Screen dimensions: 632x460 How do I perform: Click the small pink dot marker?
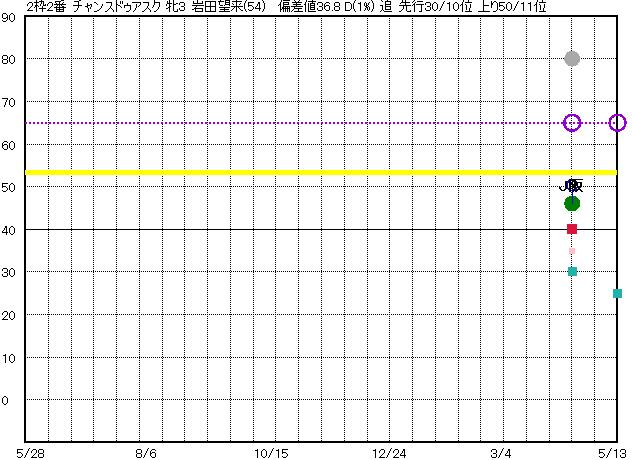click(572, 251)
